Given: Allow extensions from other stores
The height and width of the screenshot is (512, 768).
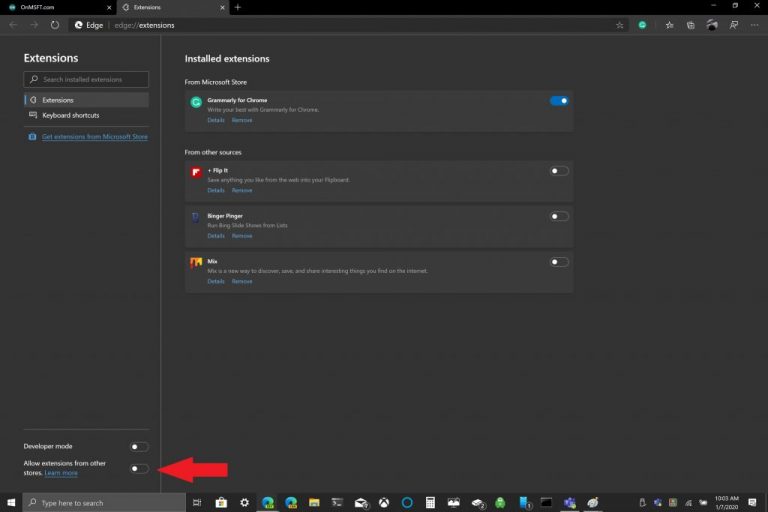Looking at the screenshot, I should [139, 468].
